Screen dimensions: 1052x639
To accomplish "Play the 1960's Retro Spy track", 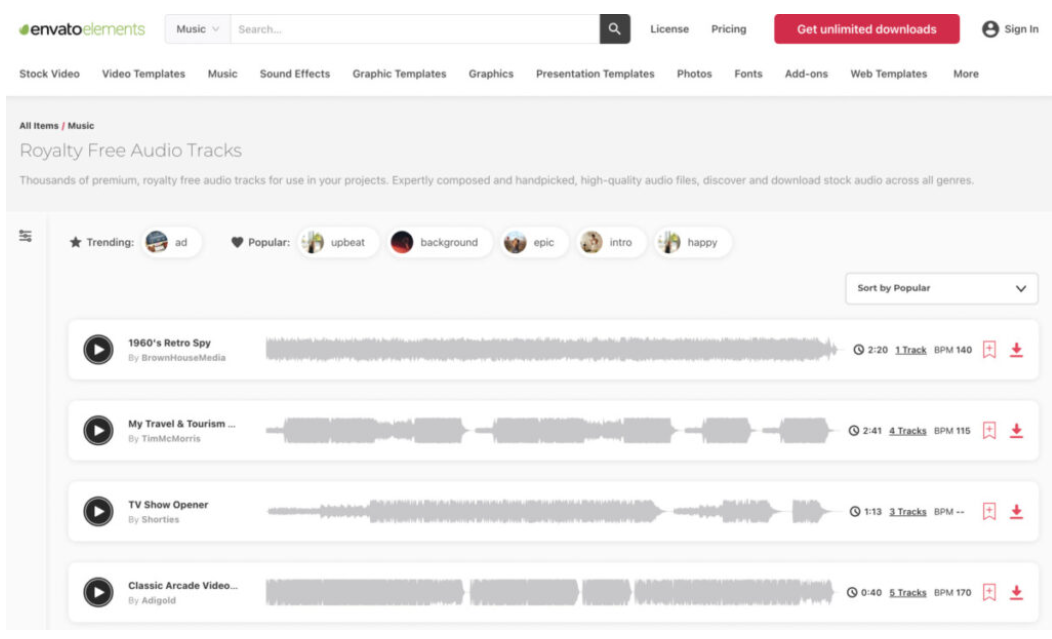I will (x=98, y=350).
